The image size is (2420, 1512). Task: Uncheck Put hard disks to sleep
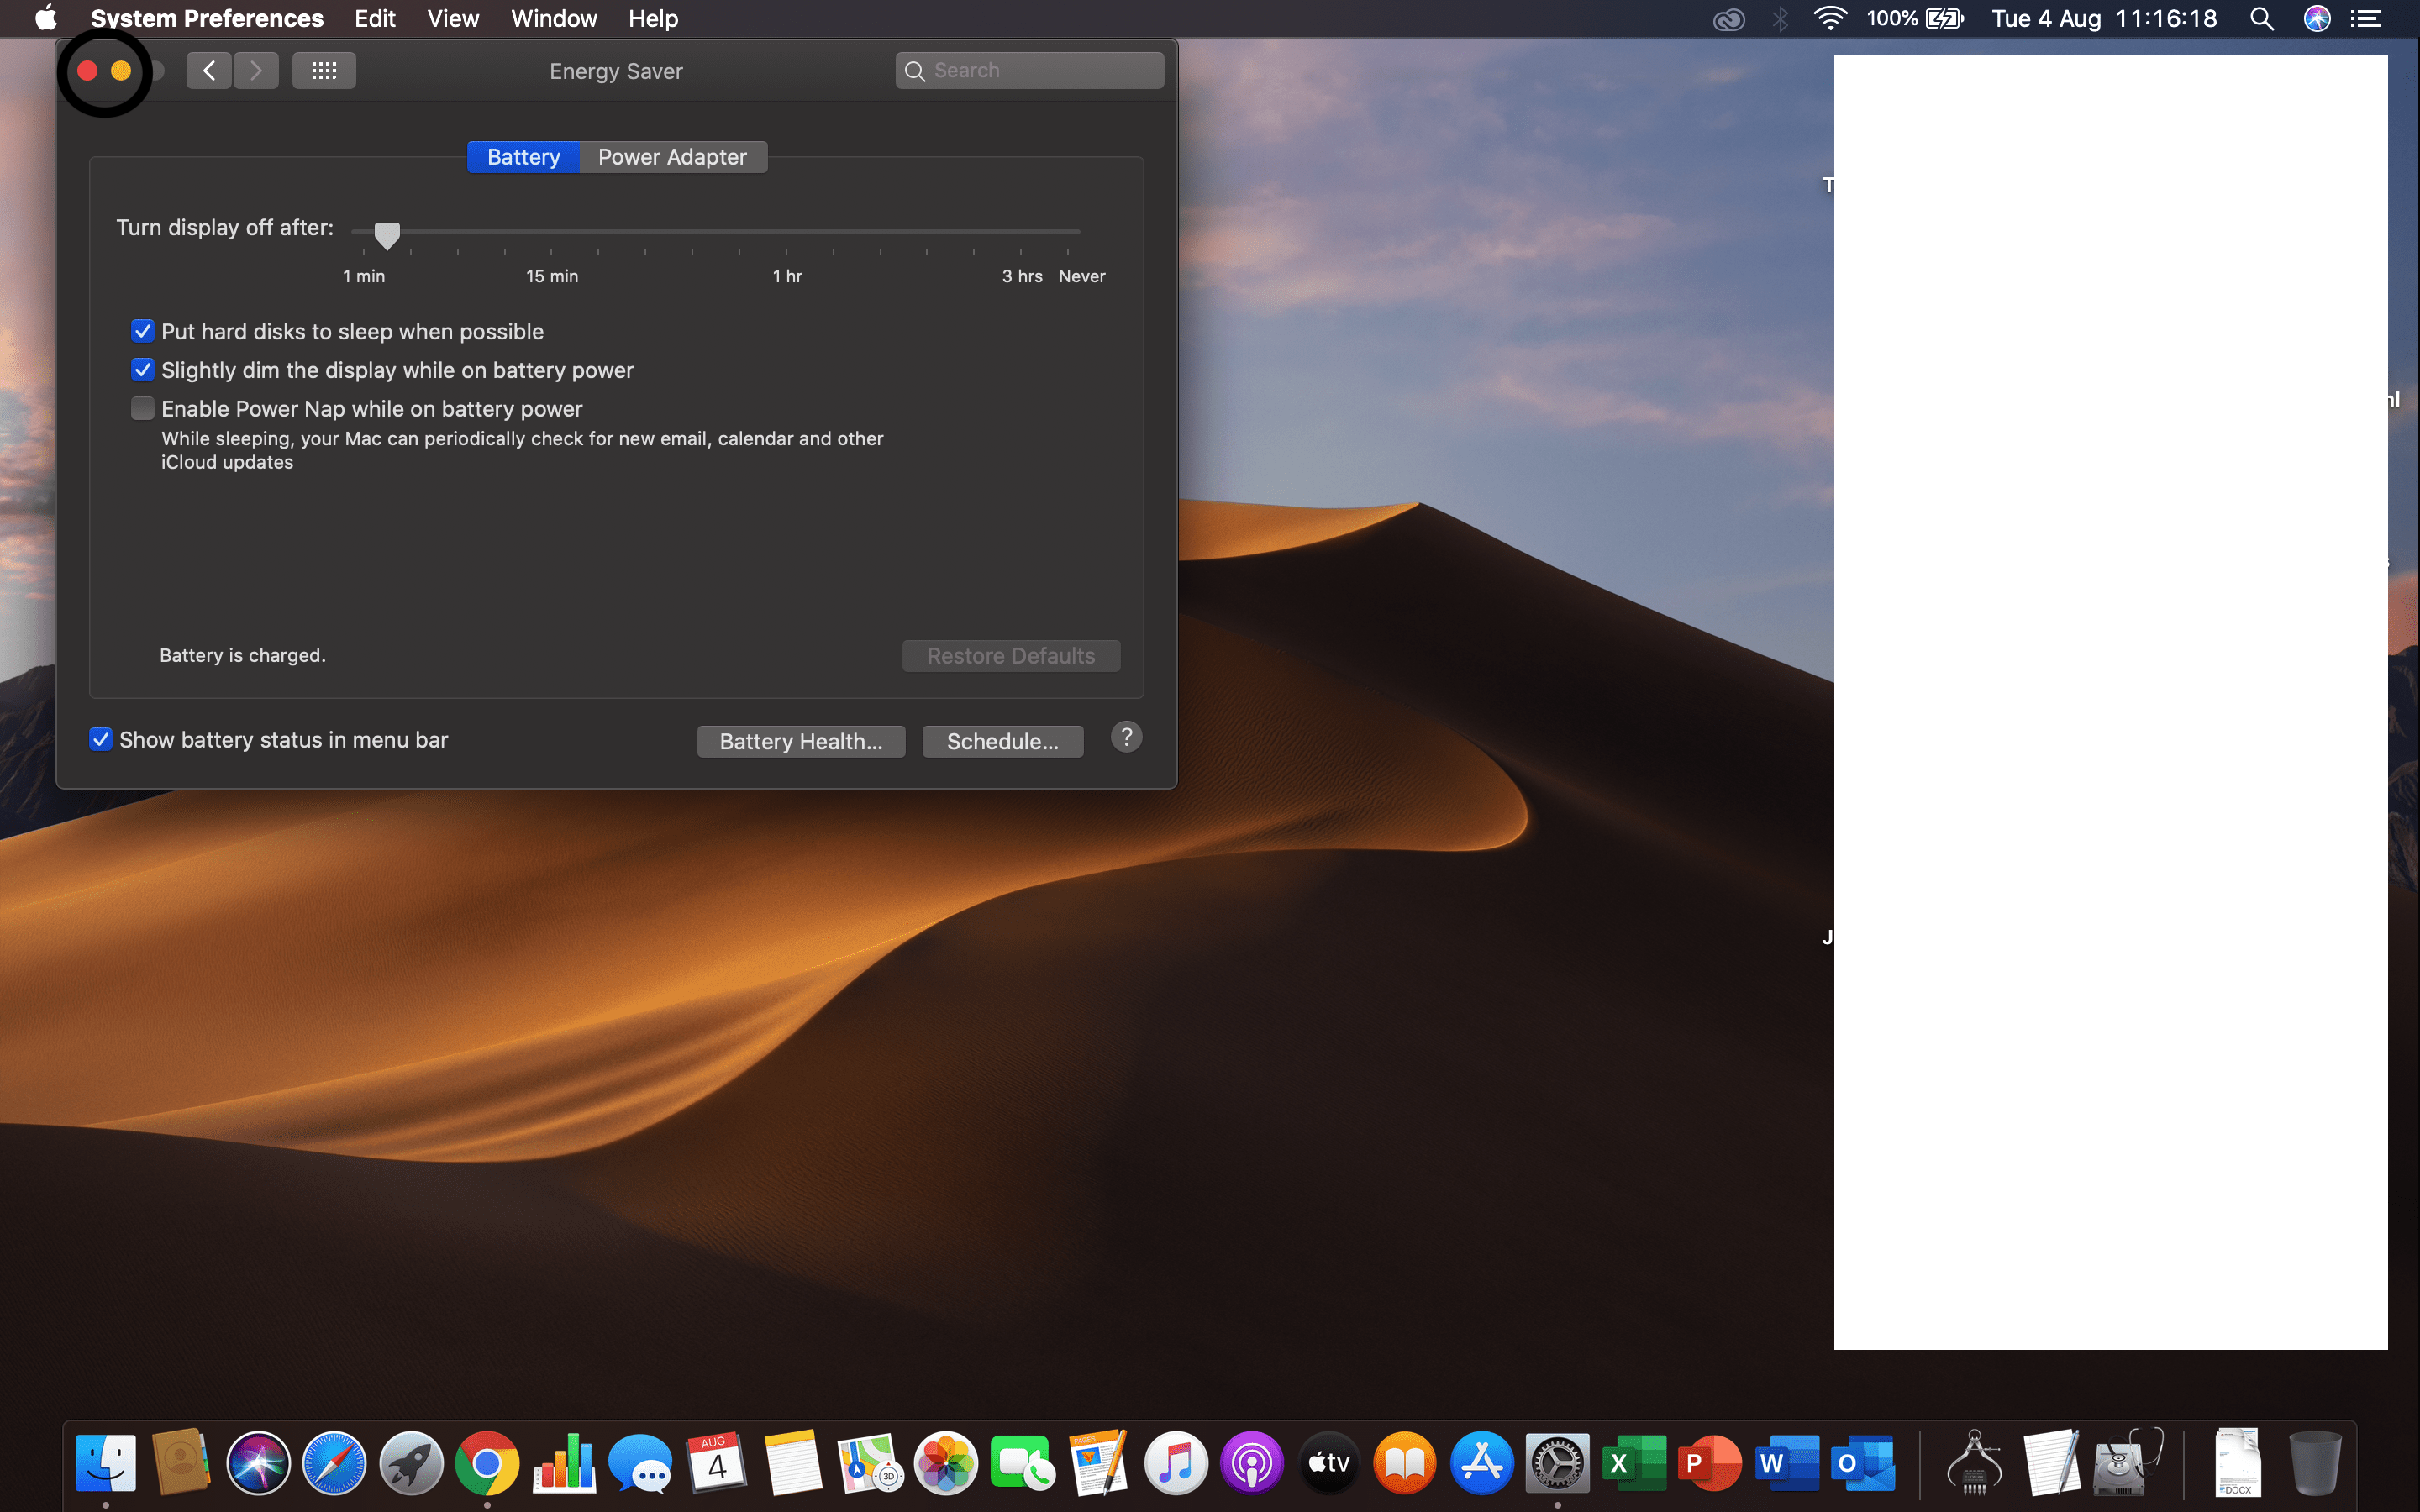143,331
